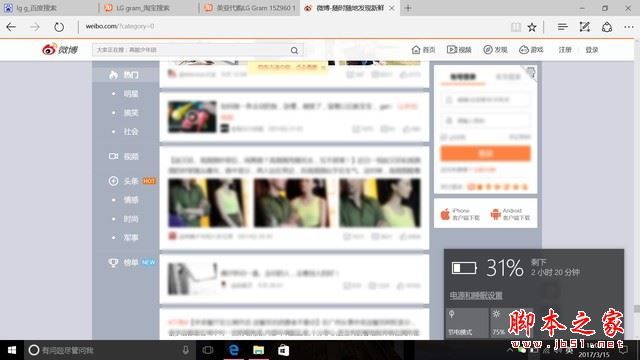
Task: Switch to the 'LG gram_淘宝搜索' tab
Action: click(149, 8)
